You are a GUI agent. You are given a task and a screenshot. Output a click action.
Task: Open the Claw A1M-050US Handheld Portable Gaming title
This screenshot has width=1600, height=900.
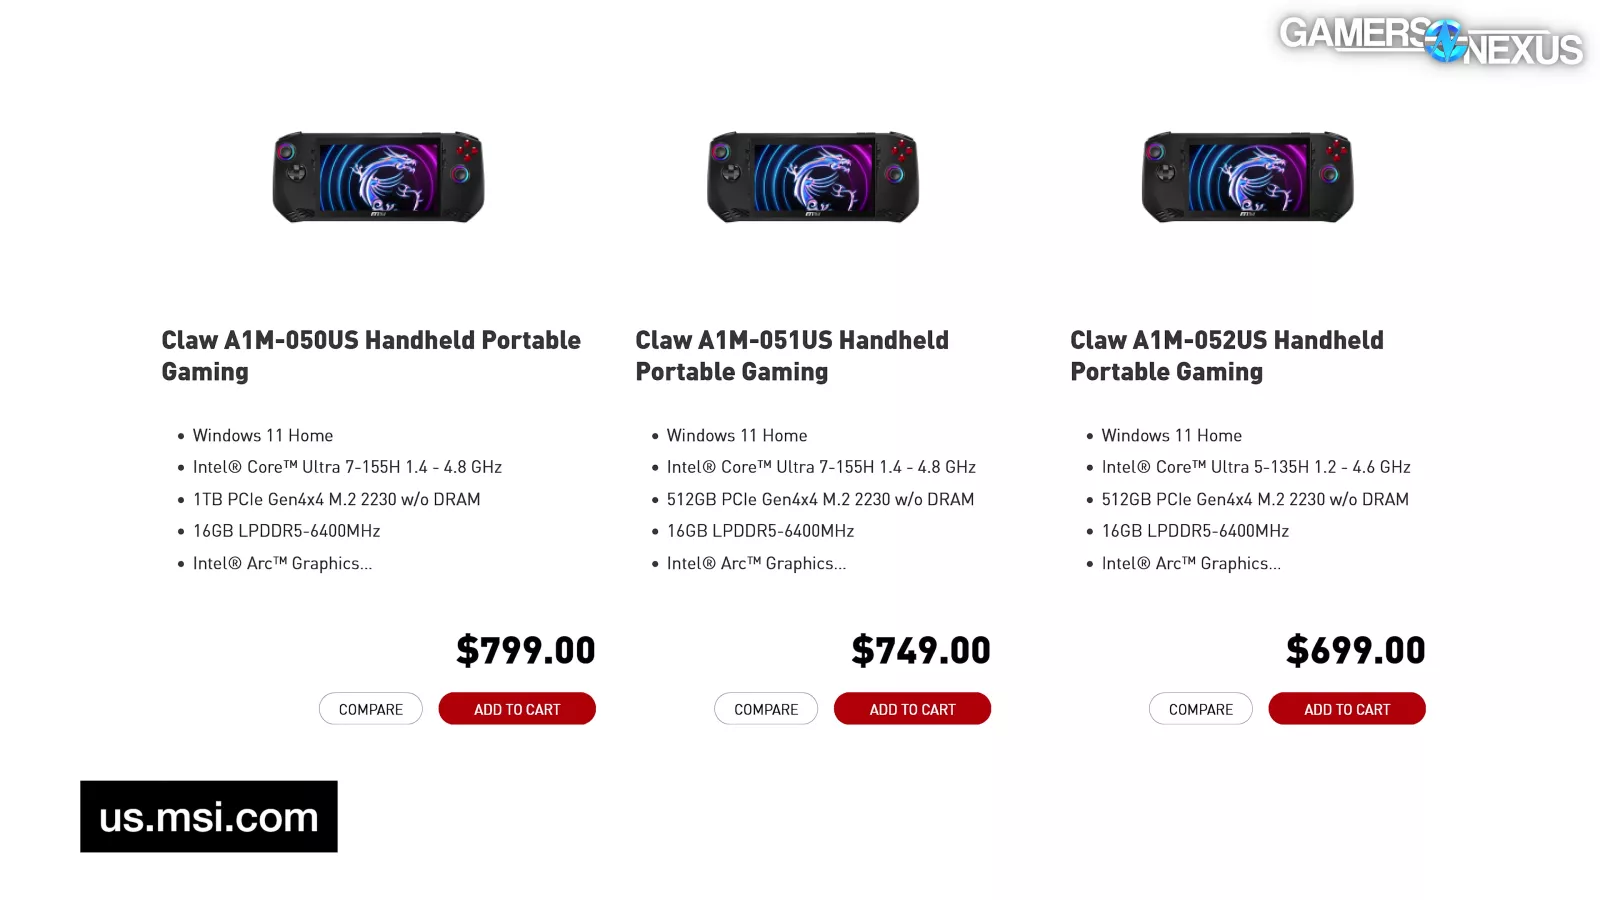(x=371, y=356)
